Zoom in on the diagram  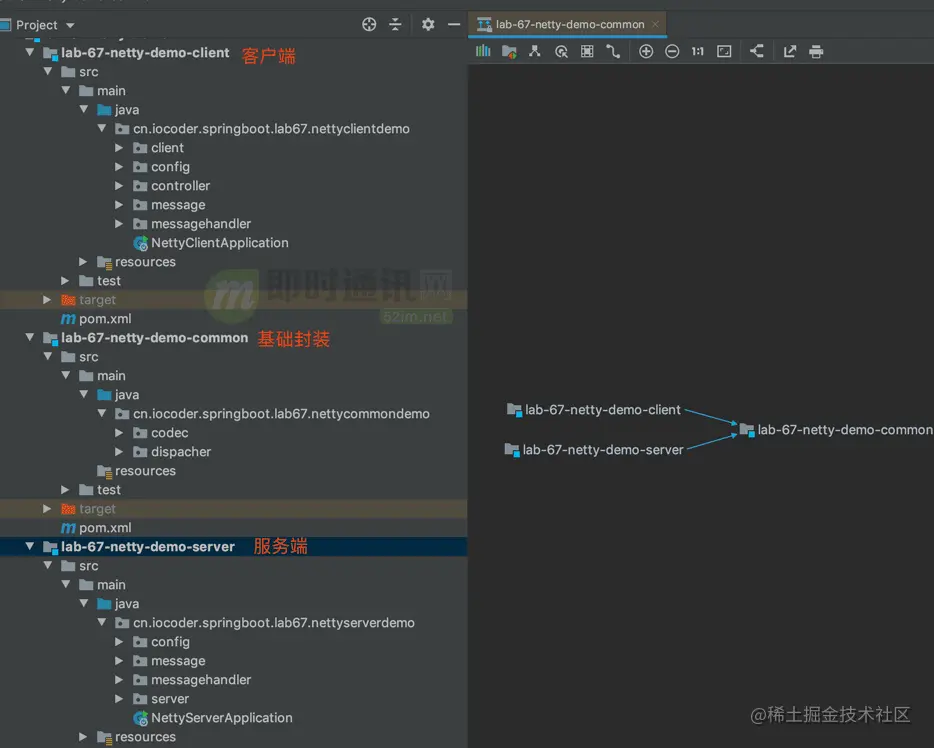(x=646, y=51)
